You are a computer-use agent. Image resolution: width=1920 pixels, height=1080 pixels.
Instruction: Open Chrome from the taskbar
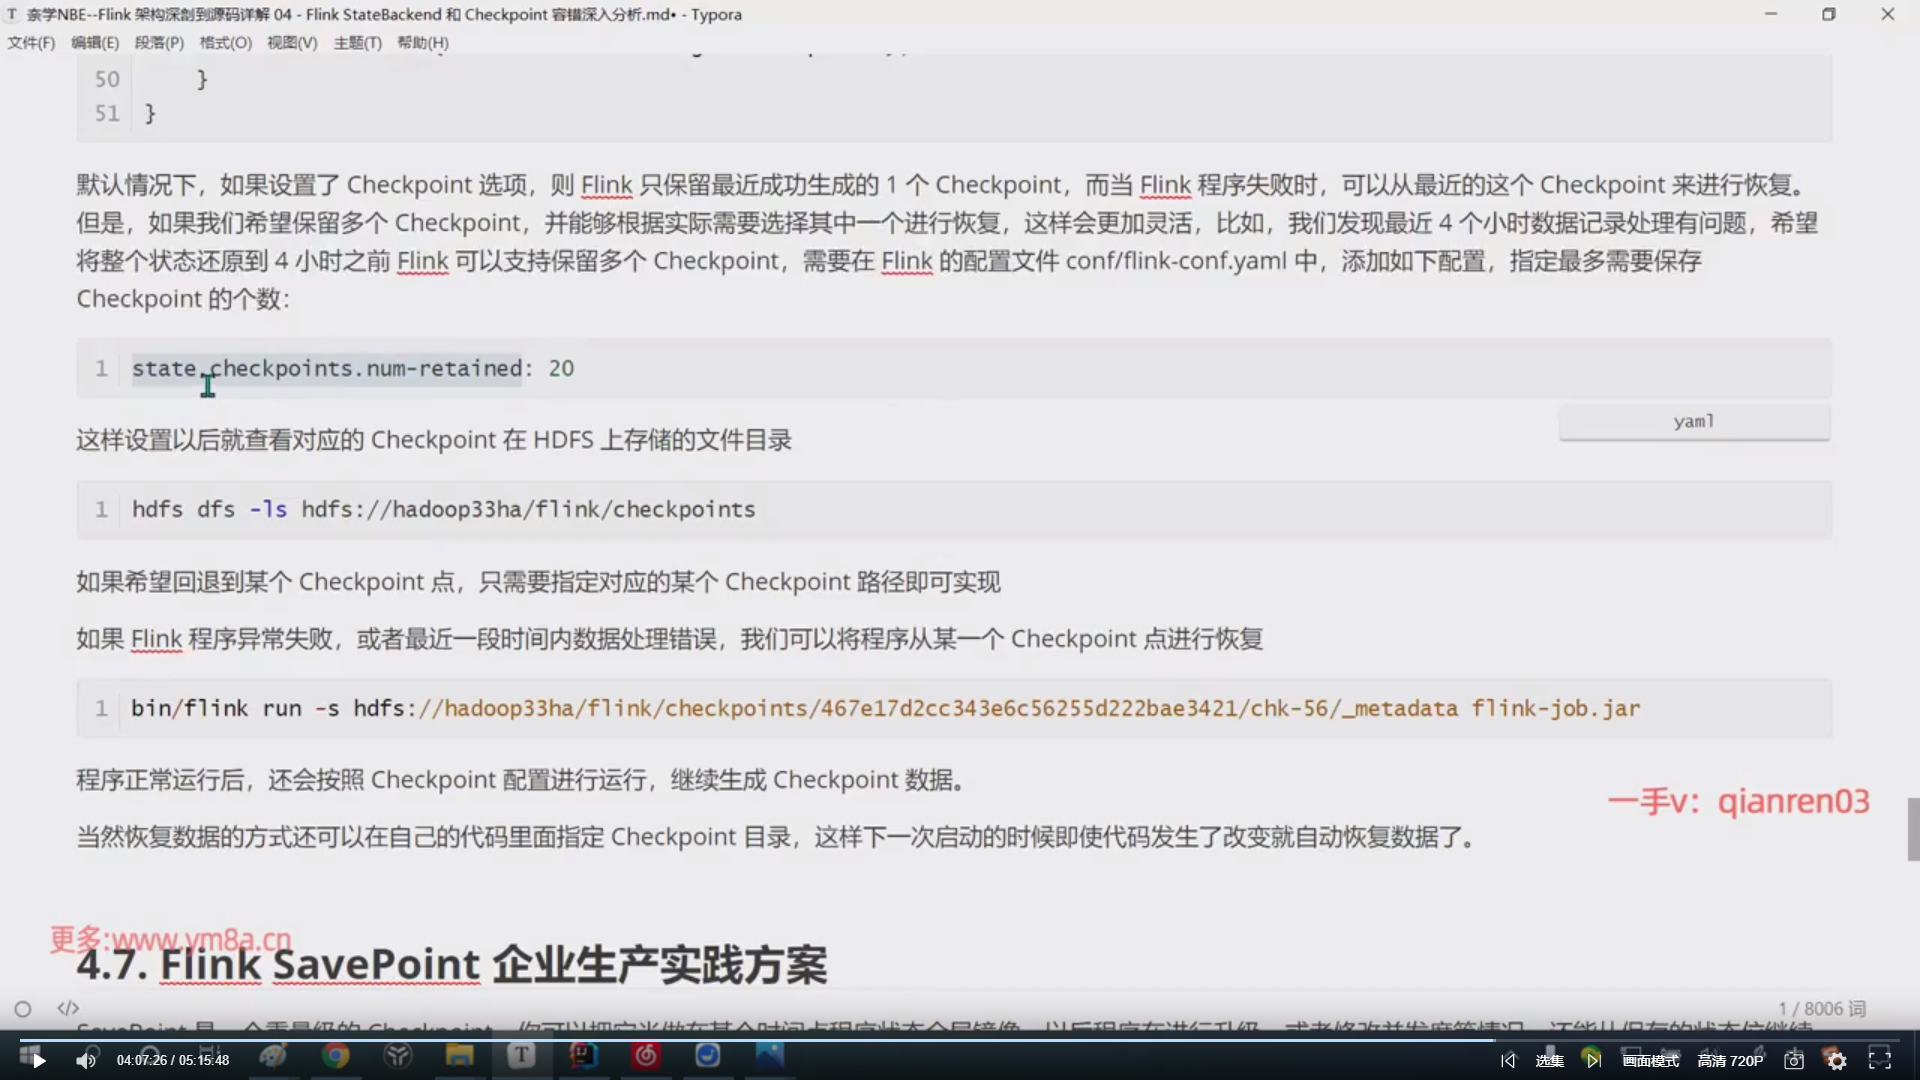click(x=336, y=1056)
